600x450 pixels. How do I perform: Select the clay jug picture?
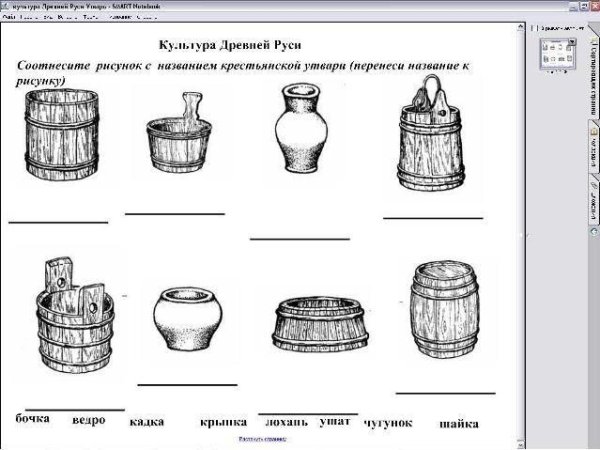[301, 128]
